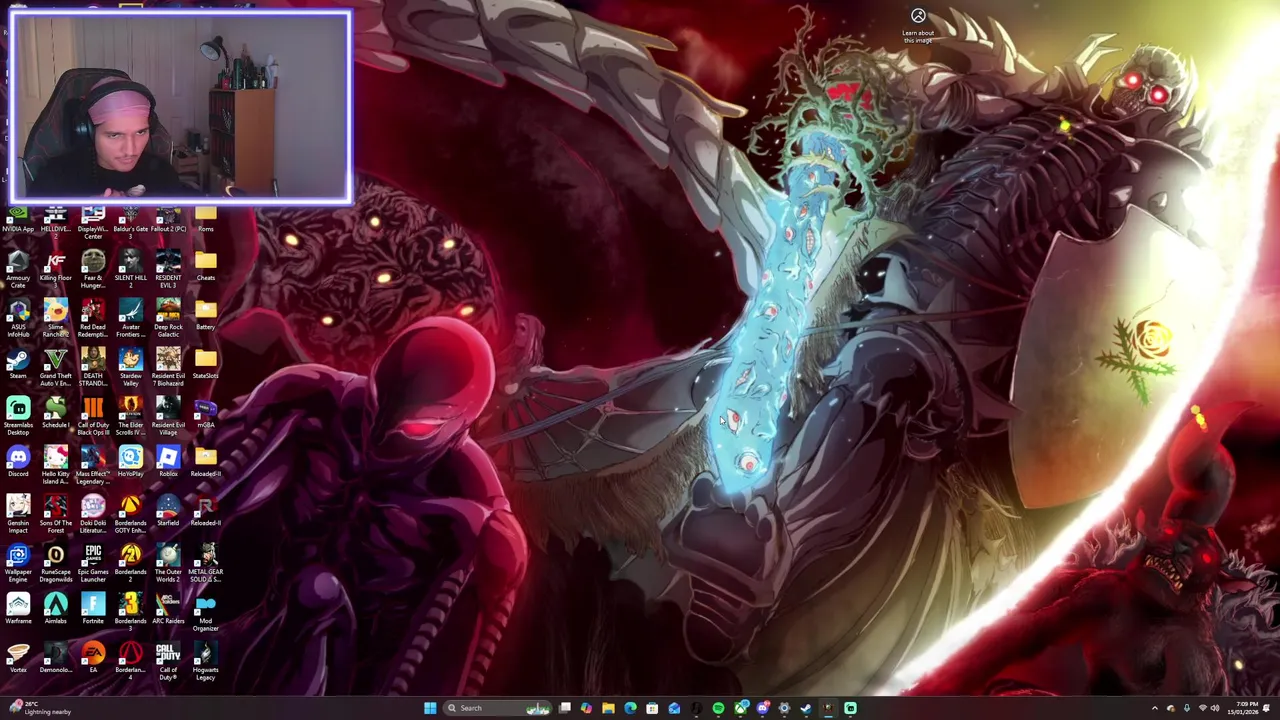
Task: Select METAL GEAR SOLID icon
Action: (205, 563)
